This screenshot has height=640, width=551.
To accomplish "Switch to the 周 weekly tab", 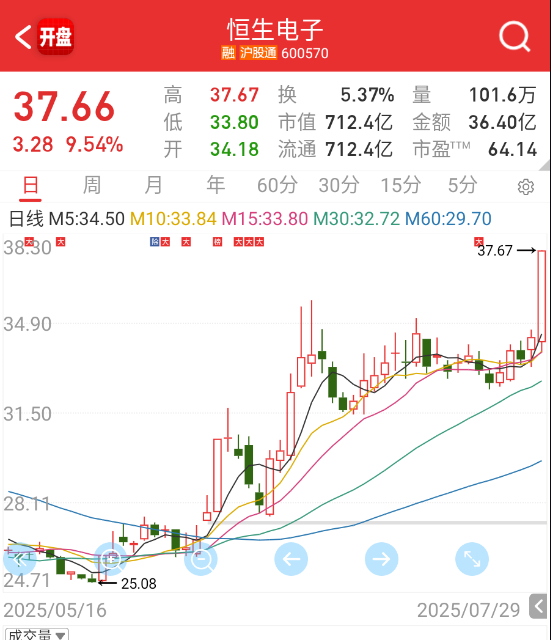I will (x=92, y=185).
